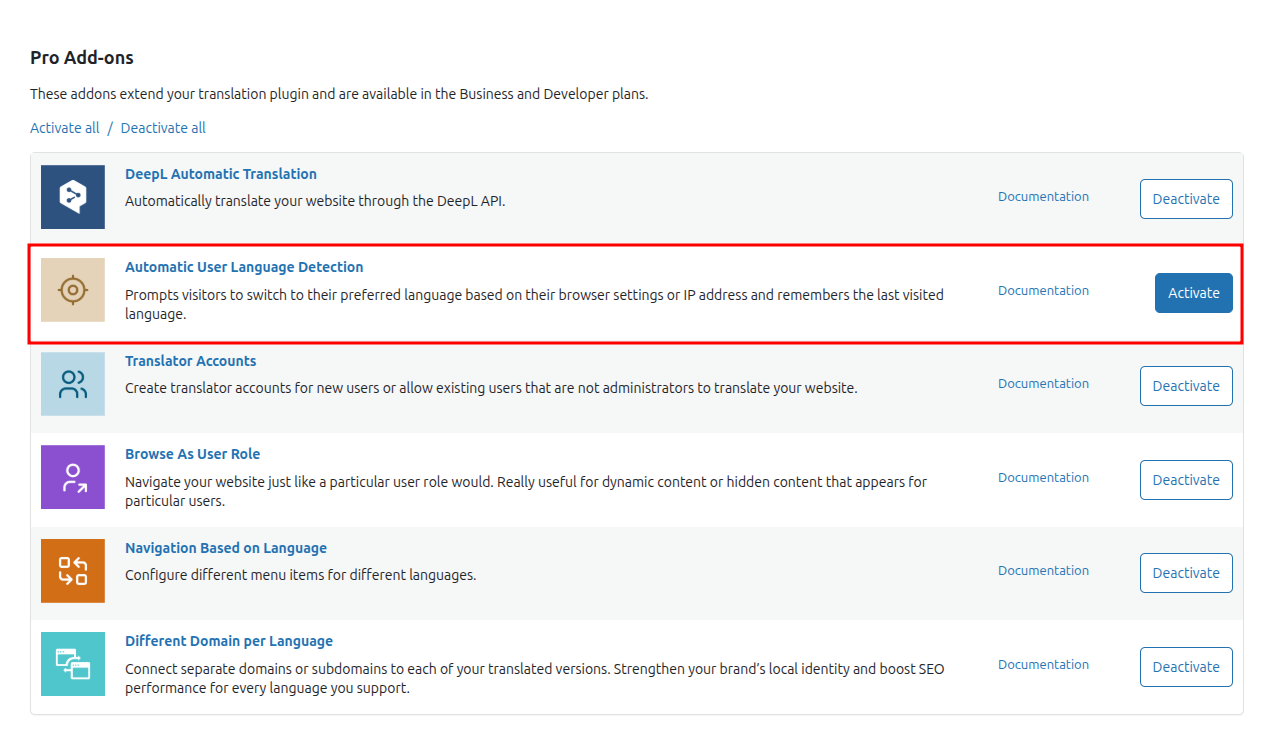View Documentation for Navigation Based on Language
Image resolution: width=1271 pixels, height=744 pixels.
(x=1043, y=570)
